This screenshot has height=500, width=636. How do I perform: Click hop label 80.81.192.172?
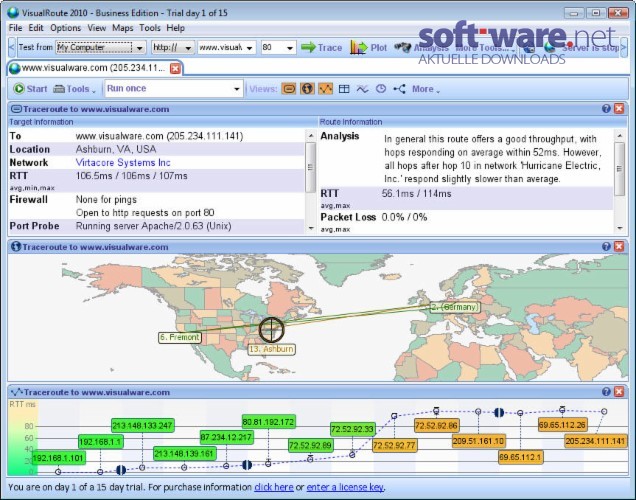click(x=268, y=422)
